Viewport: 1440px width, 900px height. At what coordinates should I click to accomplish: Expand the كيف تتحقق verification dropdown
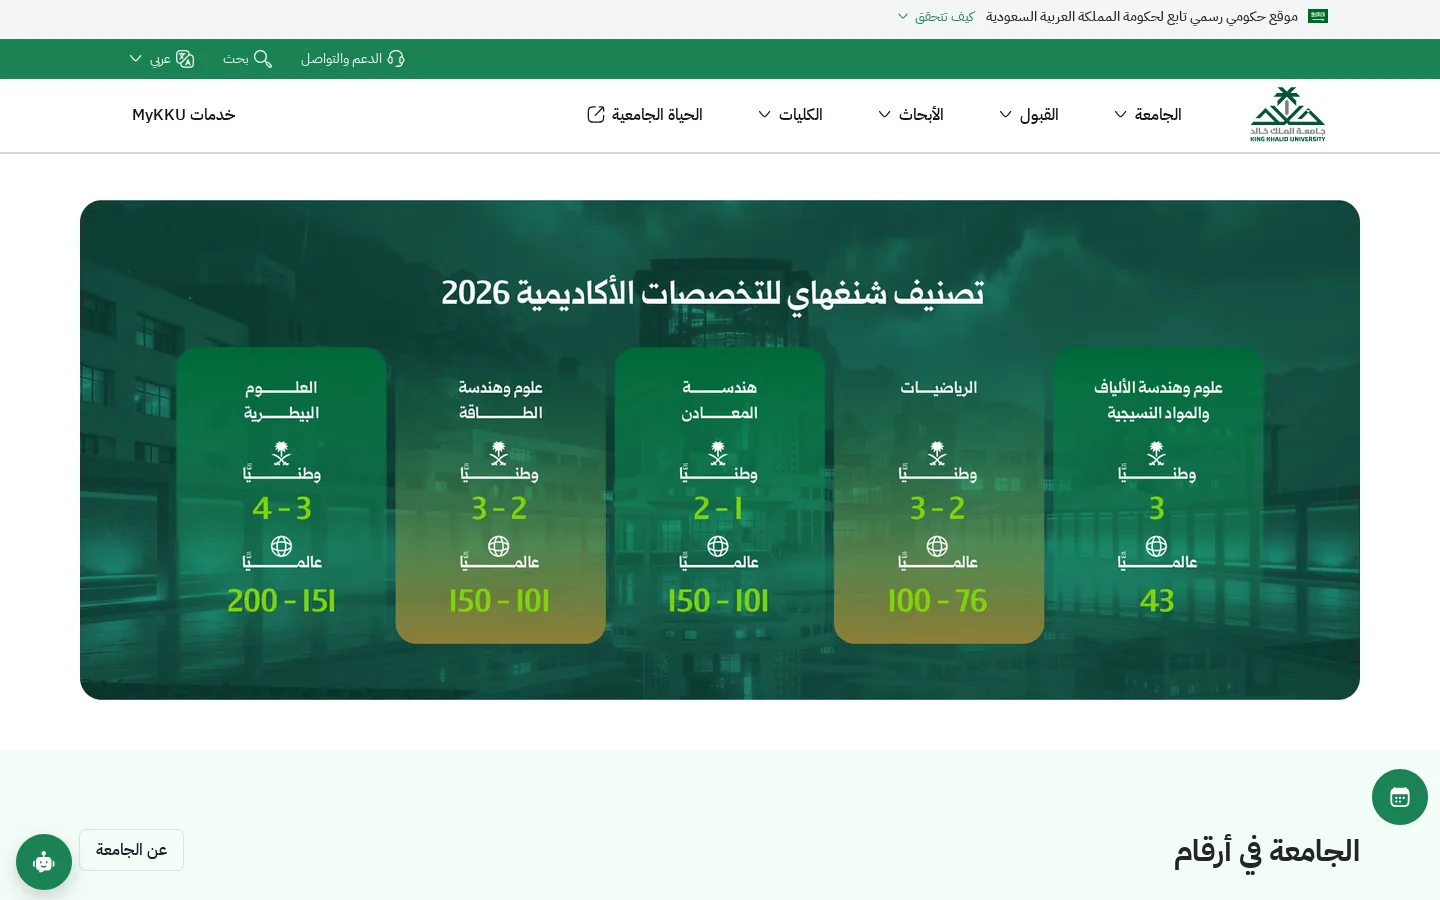tap(936, 16)
